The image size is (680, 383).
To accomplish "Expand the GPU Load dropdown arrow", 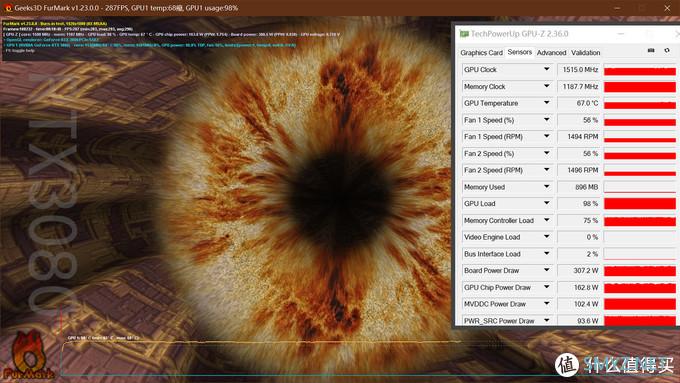I will point(546,203).
